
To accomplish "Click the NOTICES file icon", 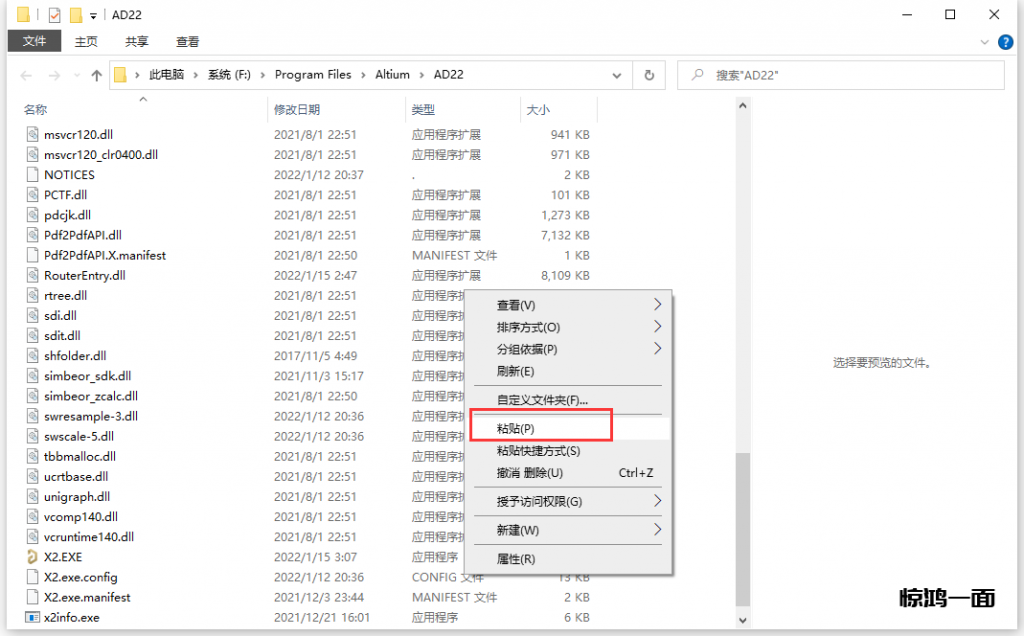I will 32,175.
